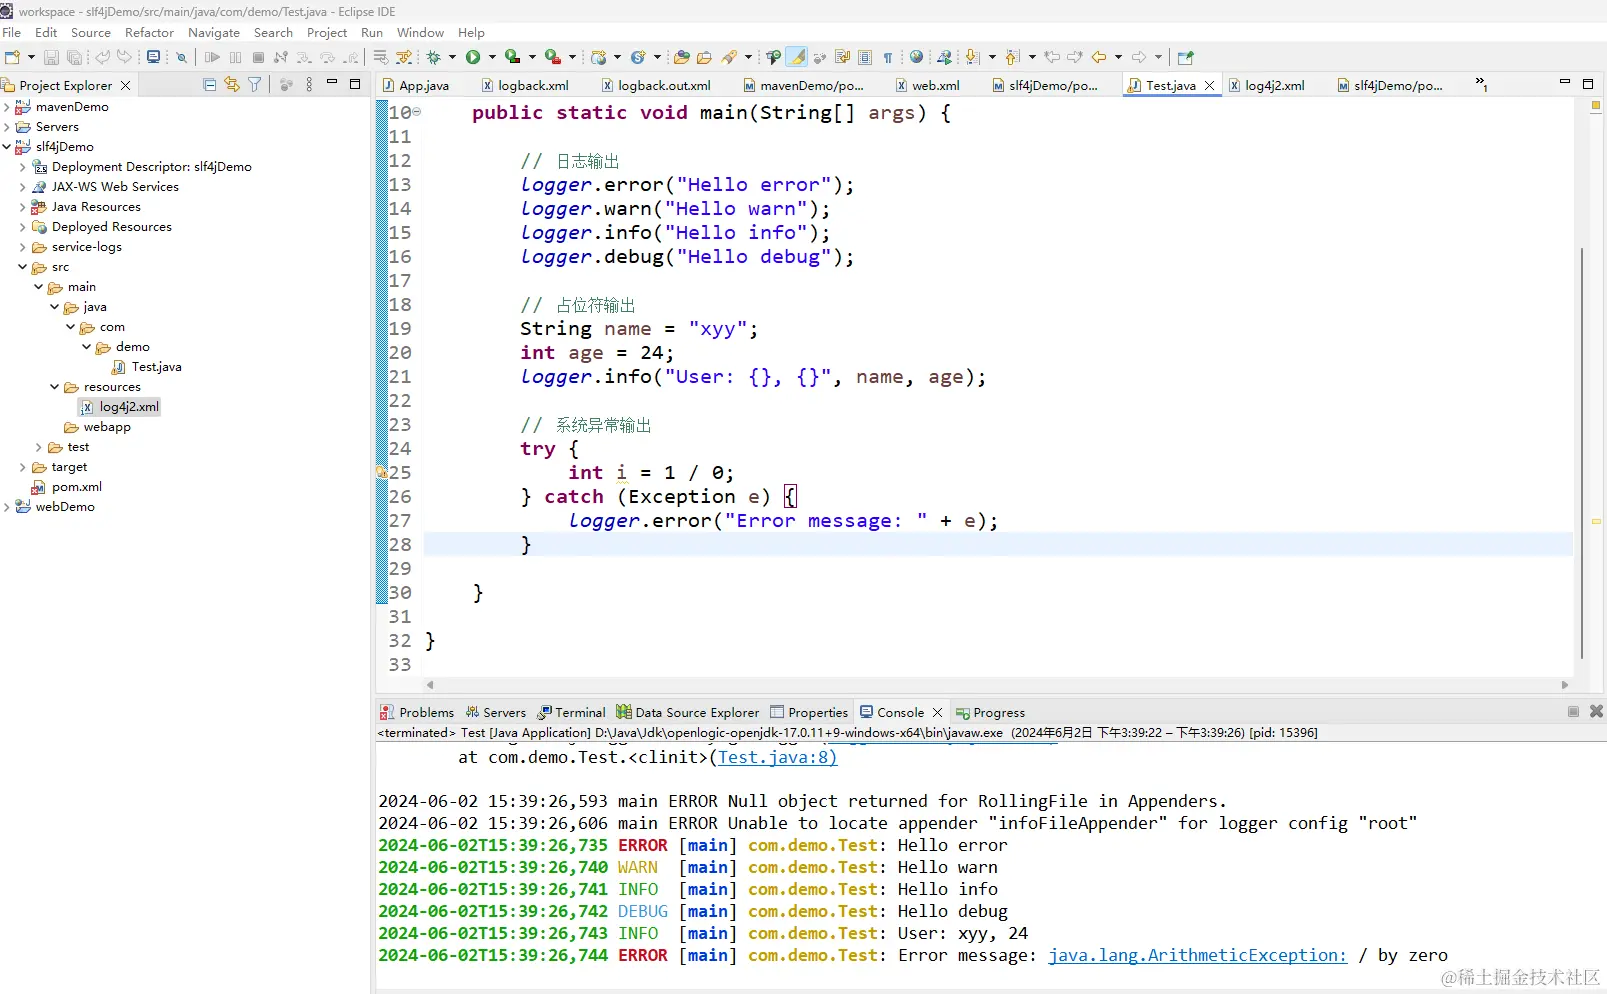Click the Open Web Browser globe icon
Image resolution: width=1607 pixels, height=994 pixels.
(x=916, y=57)
